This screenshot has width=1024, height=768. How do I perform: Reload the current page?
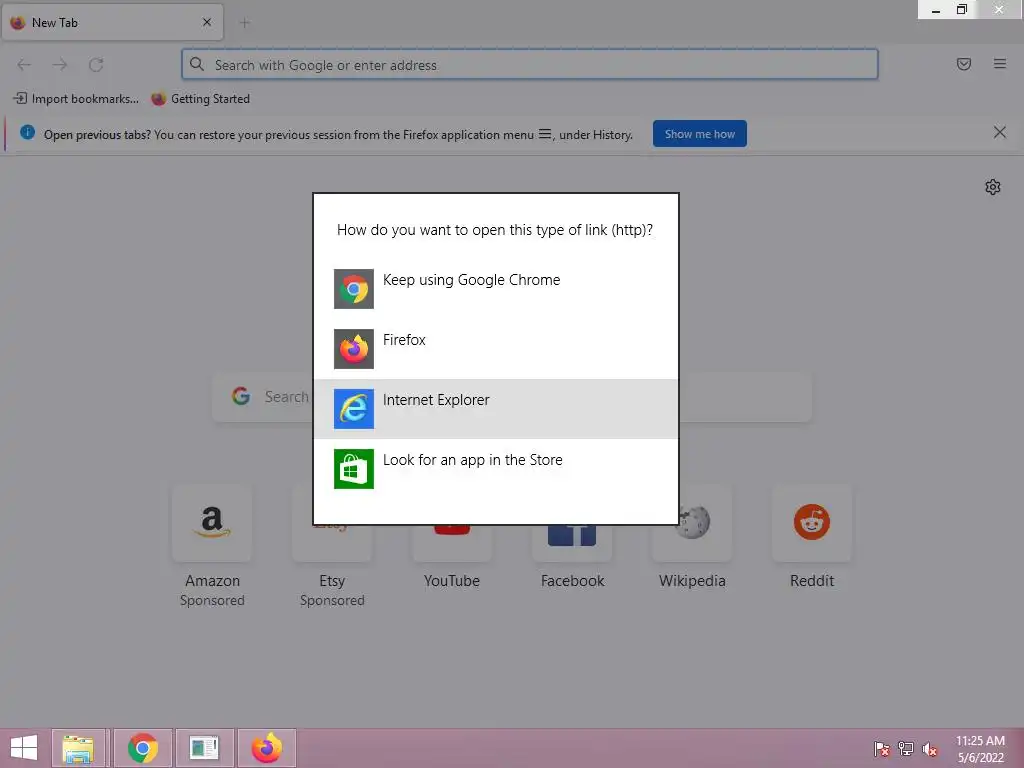coord(96,65)
